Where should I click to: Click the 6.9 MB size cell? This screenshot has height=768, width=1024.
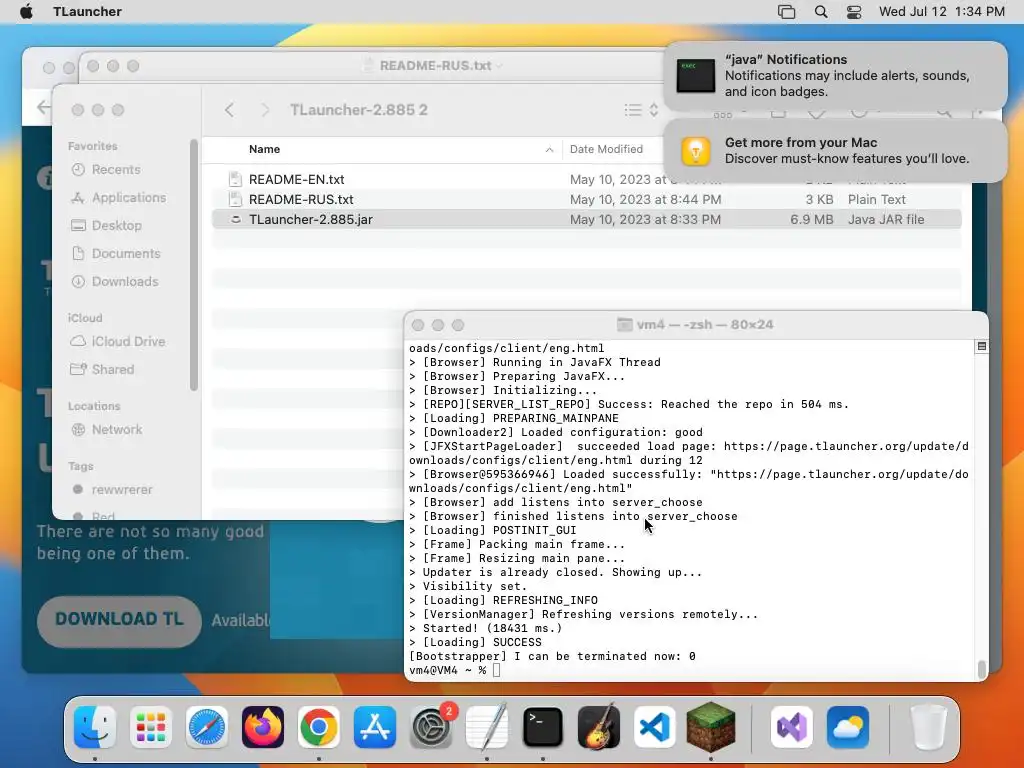point(811,219)
